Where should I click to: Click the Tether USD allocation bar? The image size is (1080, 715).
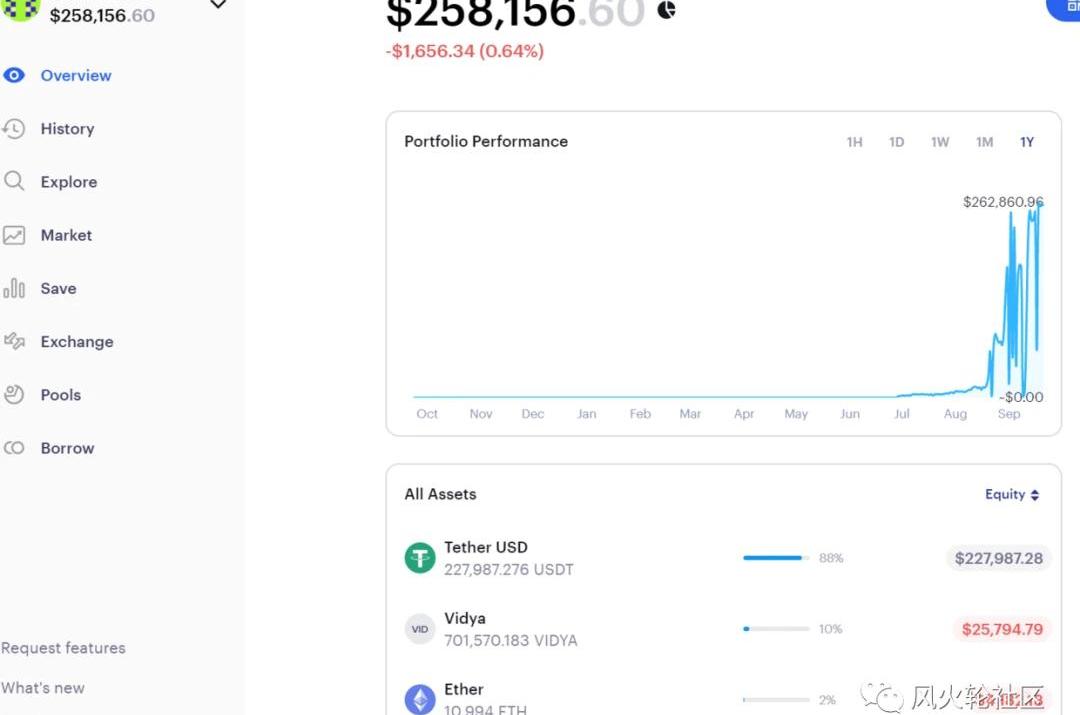(775, 558)
